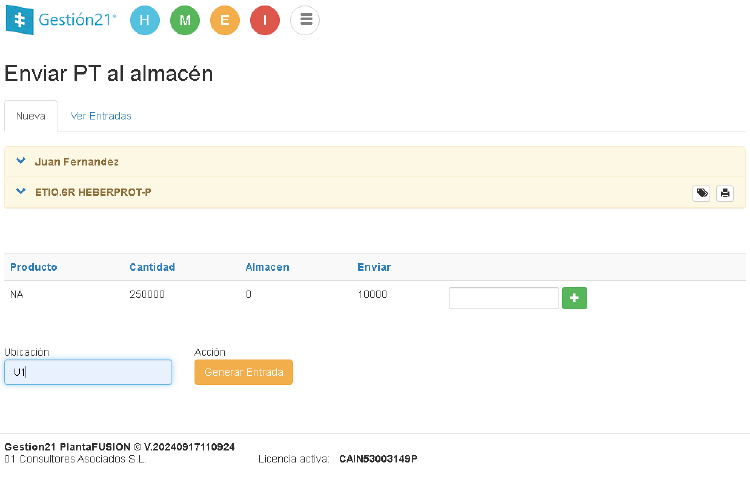Image resolution: width=750 pixels, height=485 pixels.
Task: Click the red I circle icon
Action: click(265, 20)
